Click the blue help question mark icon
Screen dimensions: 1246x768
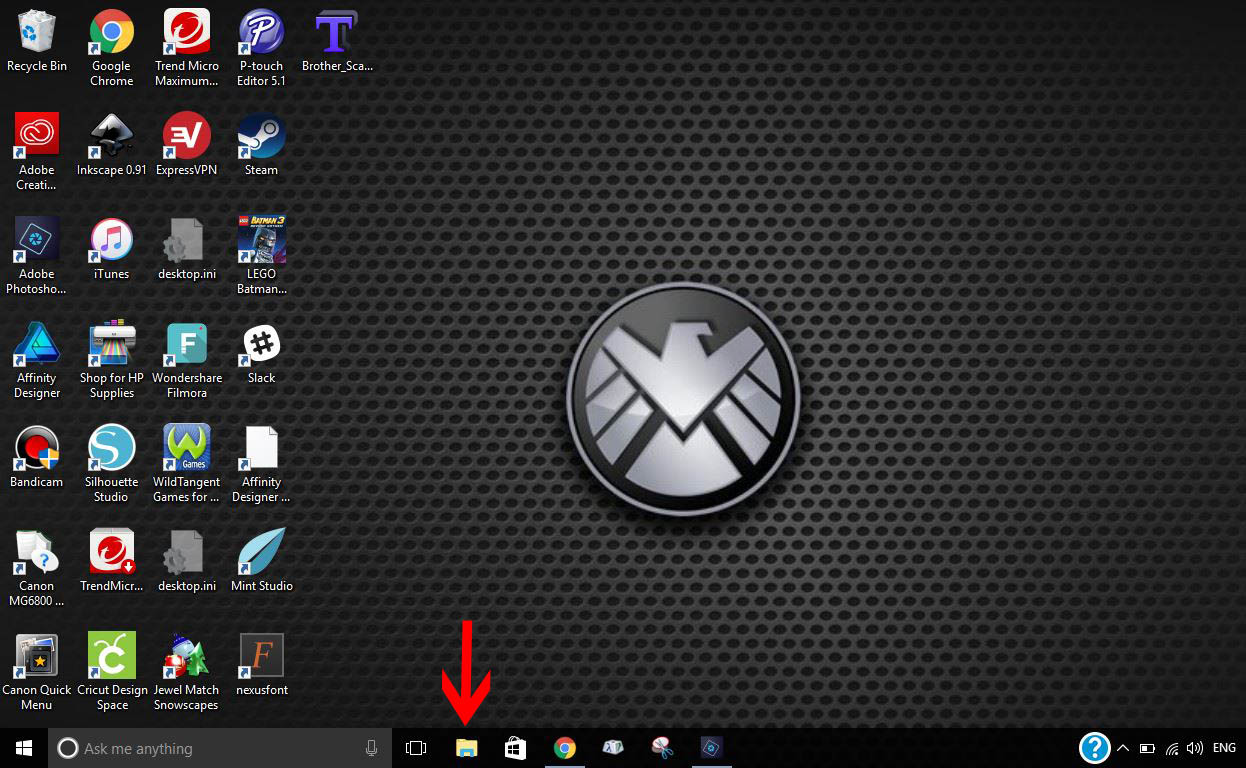[x=1095, y=748]
